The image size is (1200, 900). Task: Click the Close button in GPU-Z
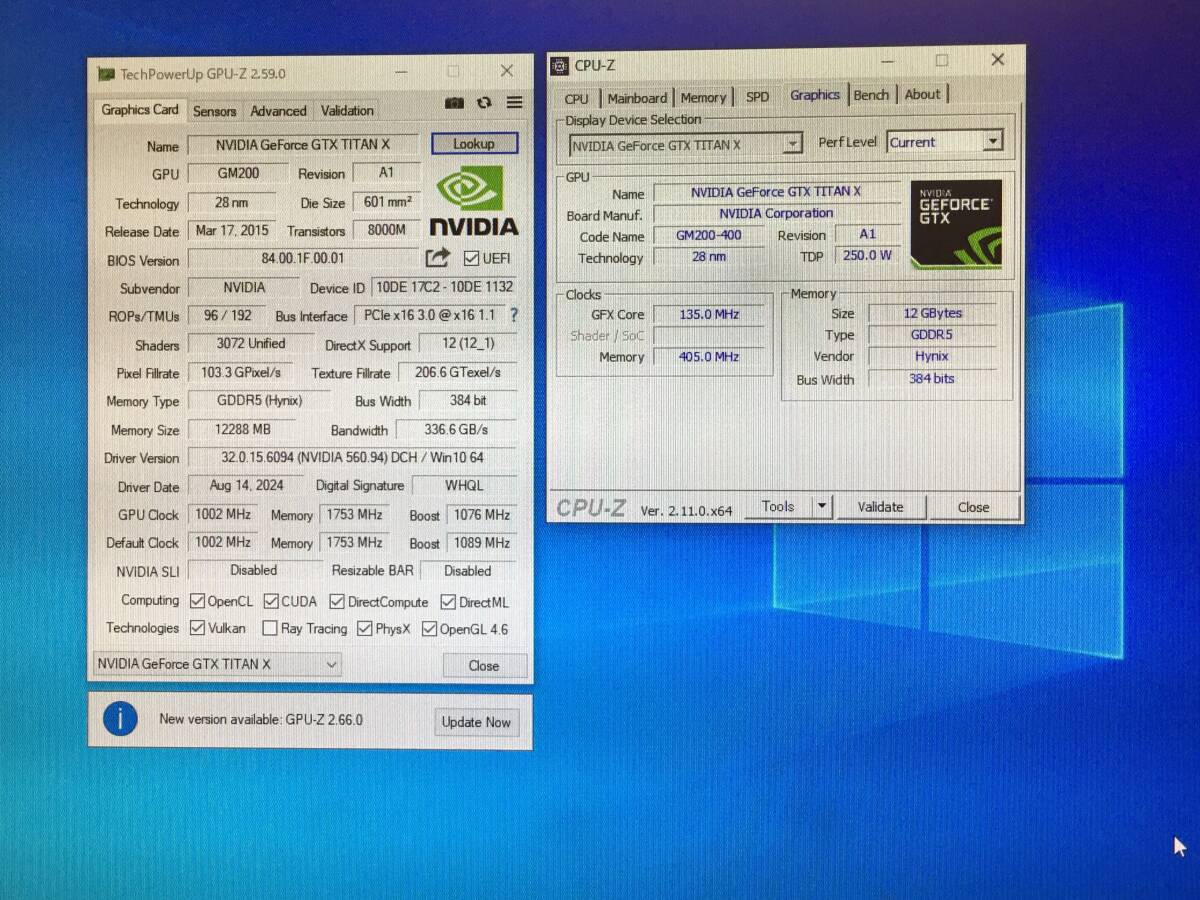(x=484, y=665)
